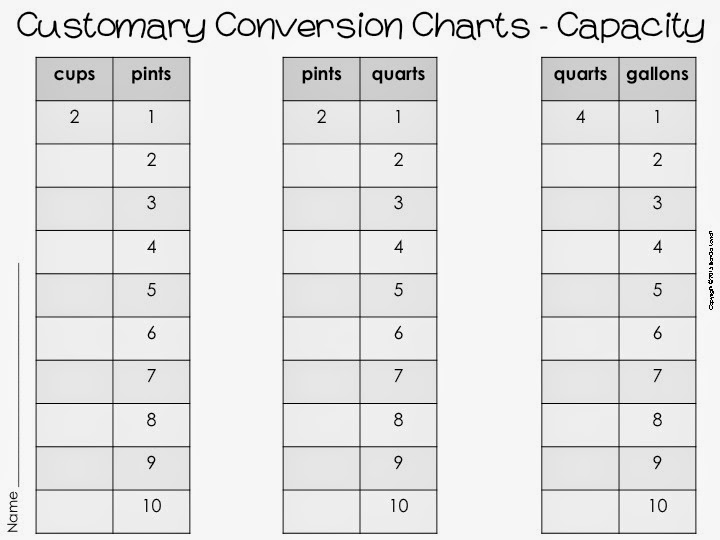This screenshot has height=540, width=720.
Task: Click the empty pints cell beside quarts 10
Action: coord(321,512)
